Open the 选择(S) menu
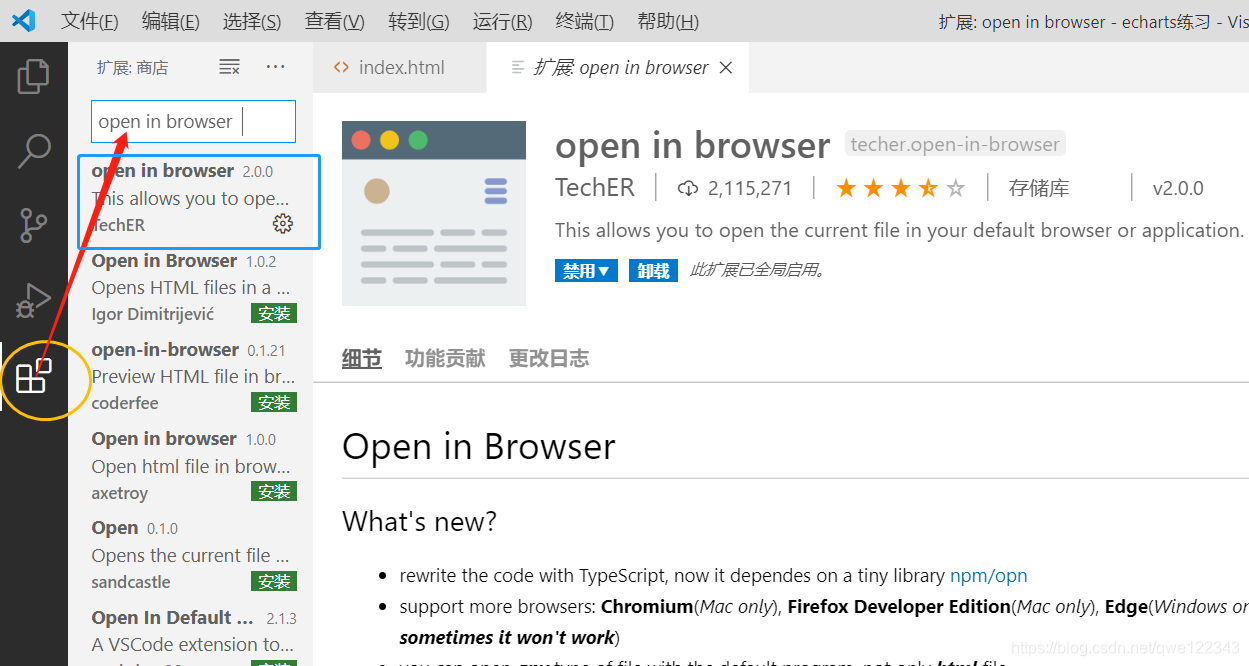 252,21
